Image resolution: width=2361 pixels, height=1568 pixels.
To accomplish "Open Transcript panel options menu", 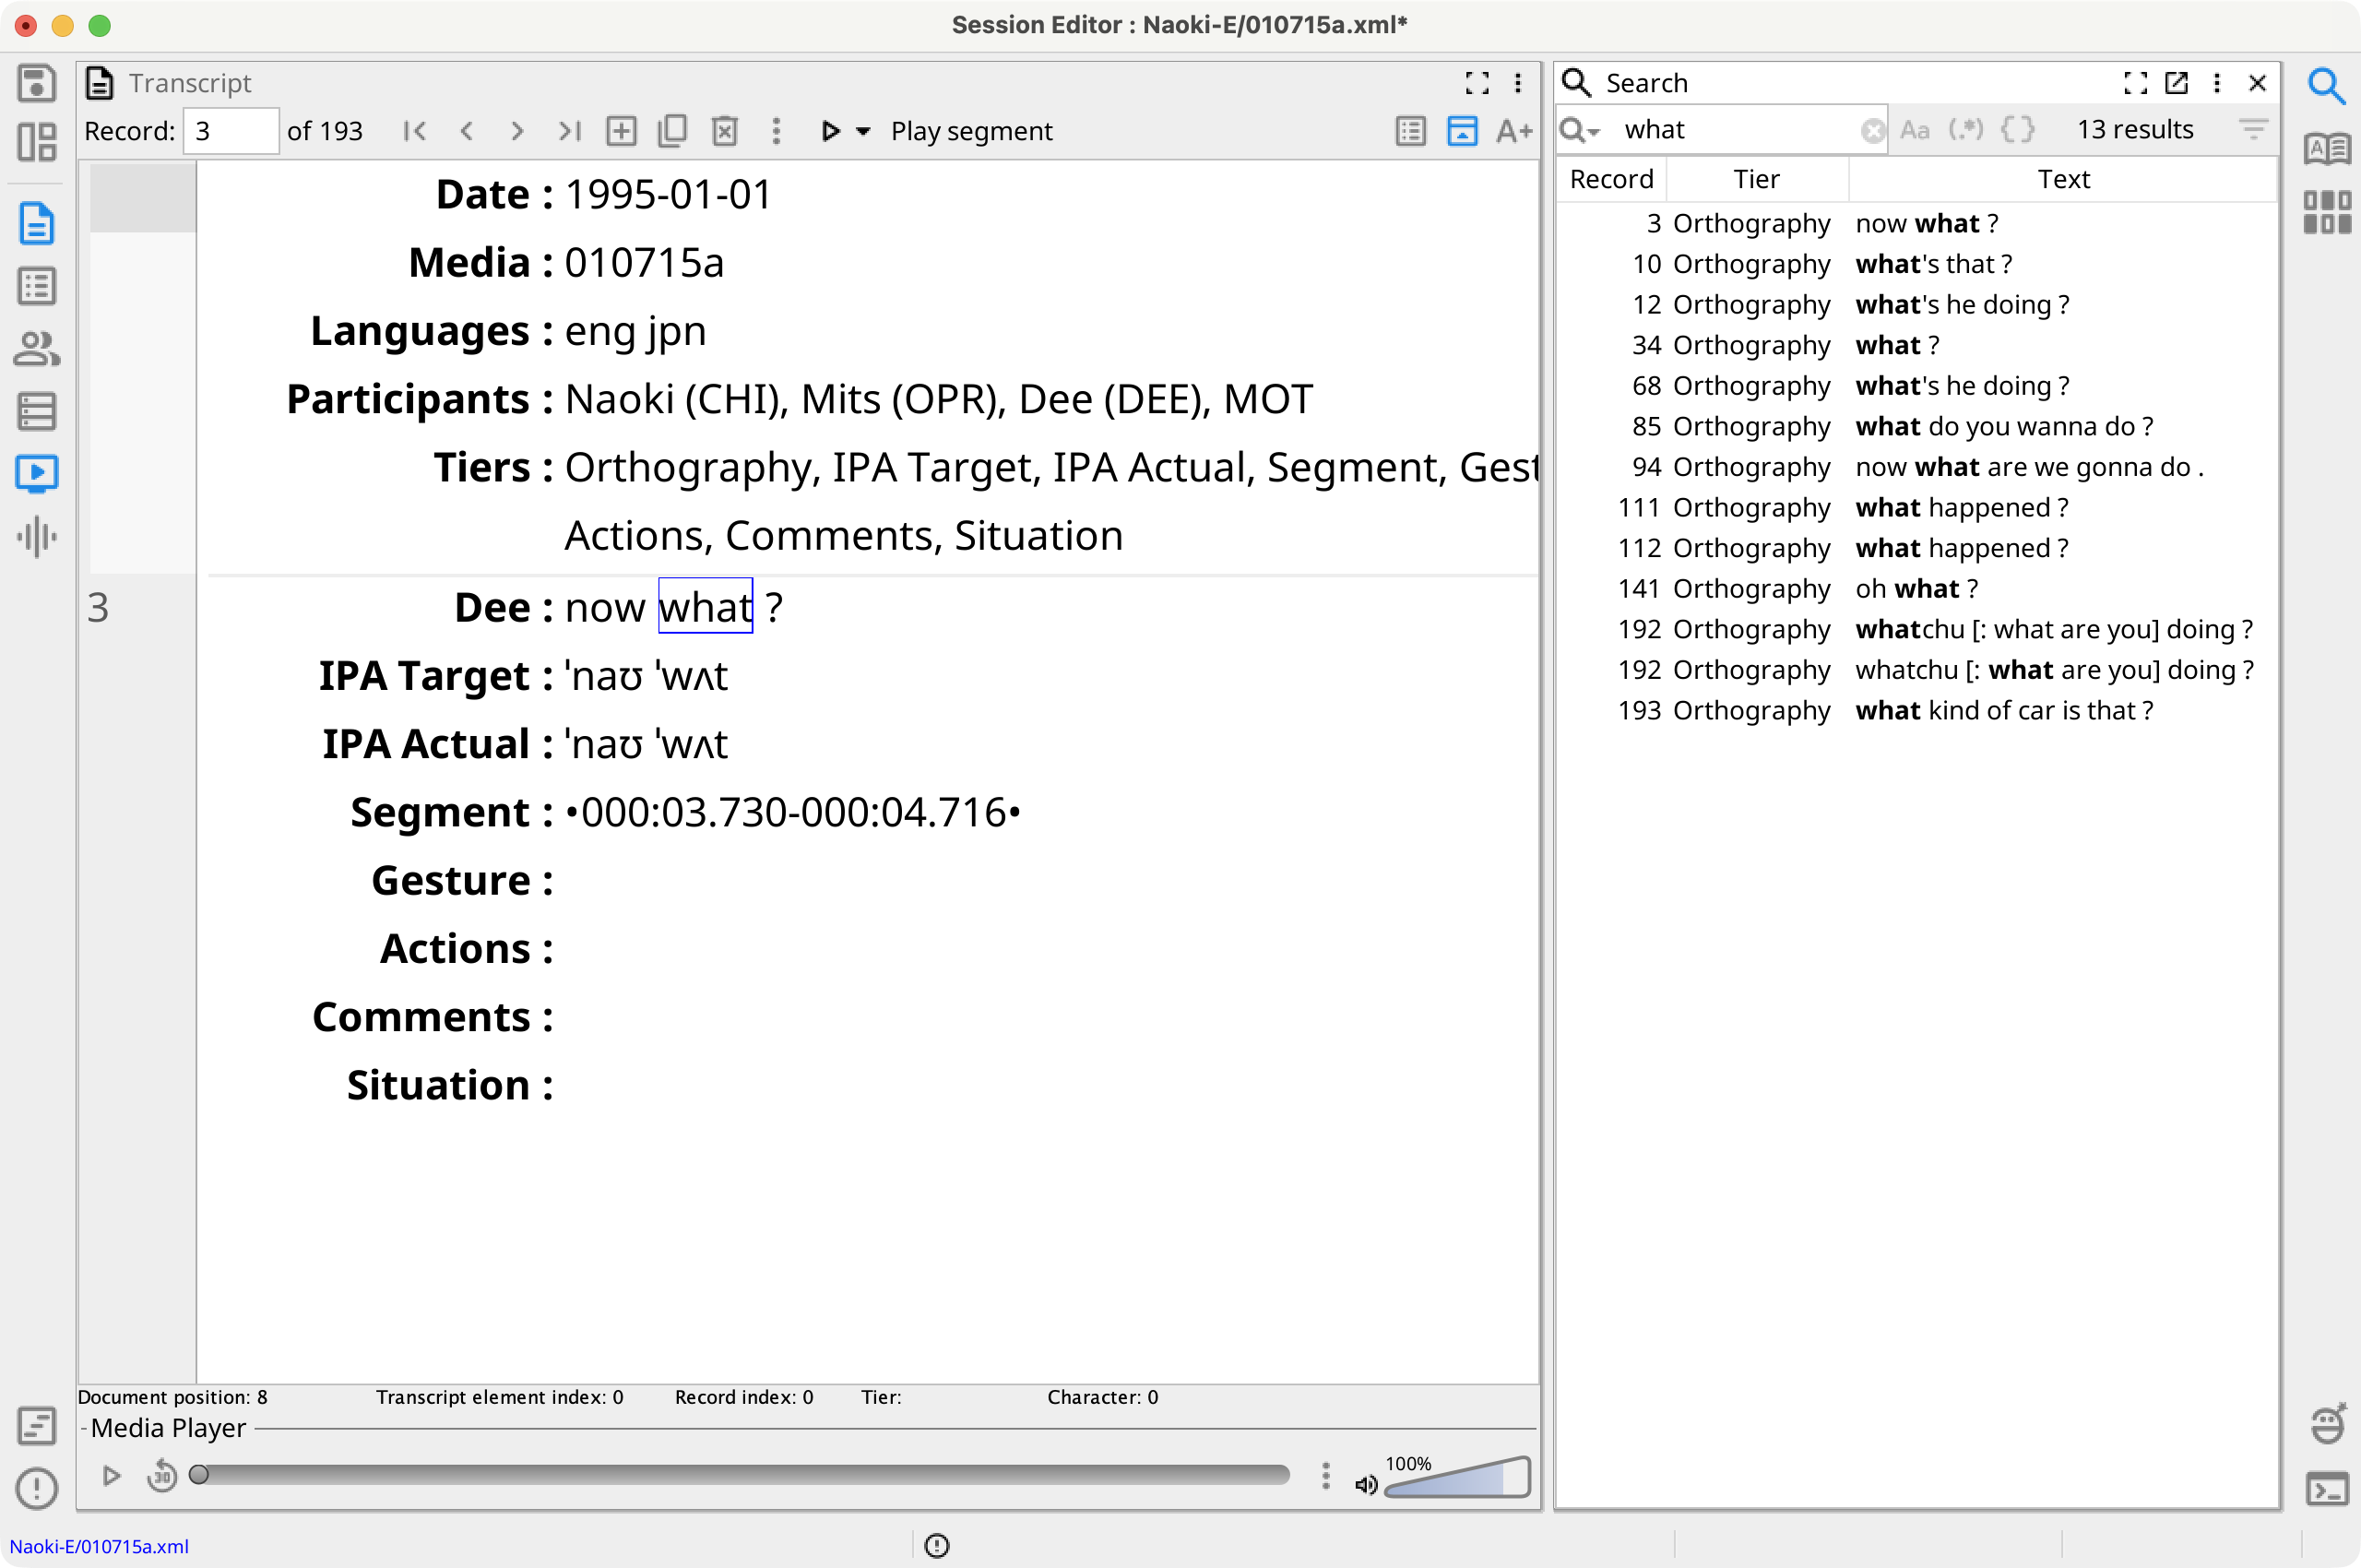I will click(1518, 83).
